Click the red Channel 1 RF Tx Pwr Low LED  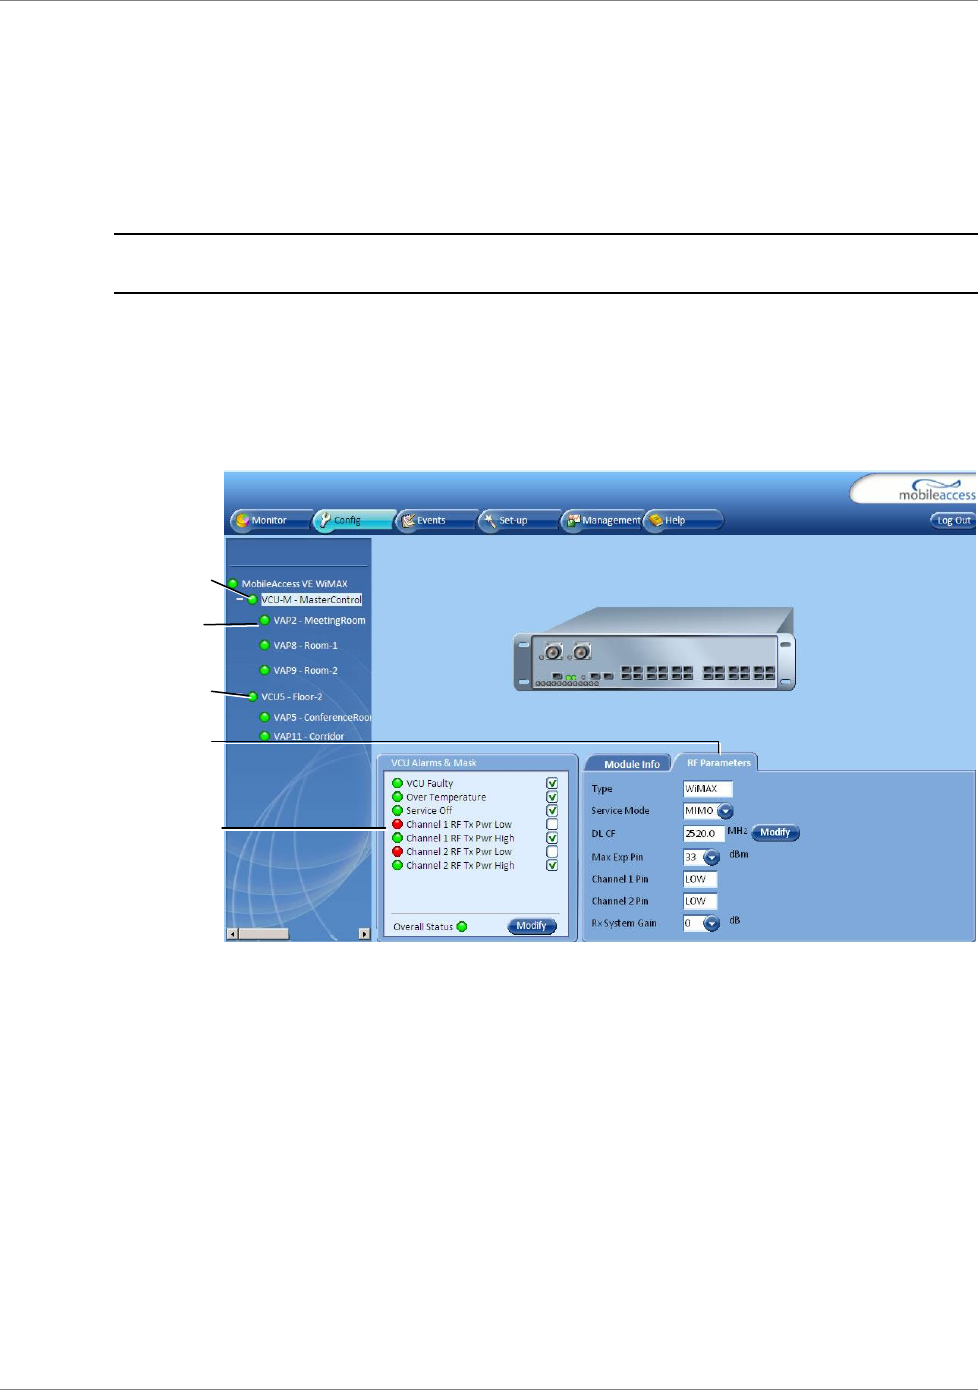click(398, 825)
